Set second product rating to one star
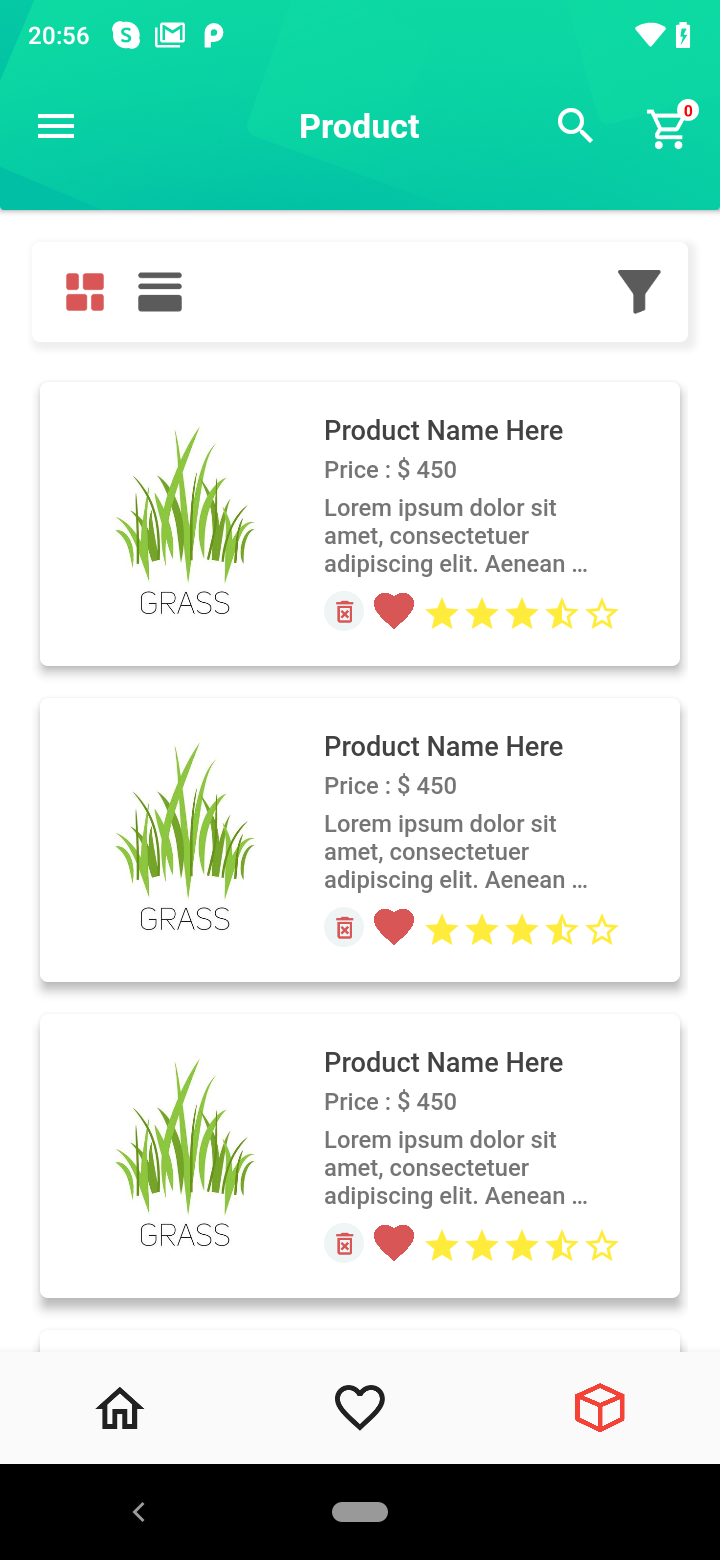Viewport: 720px width, 1560px height. pyautogui.click(x=442, y=930)
